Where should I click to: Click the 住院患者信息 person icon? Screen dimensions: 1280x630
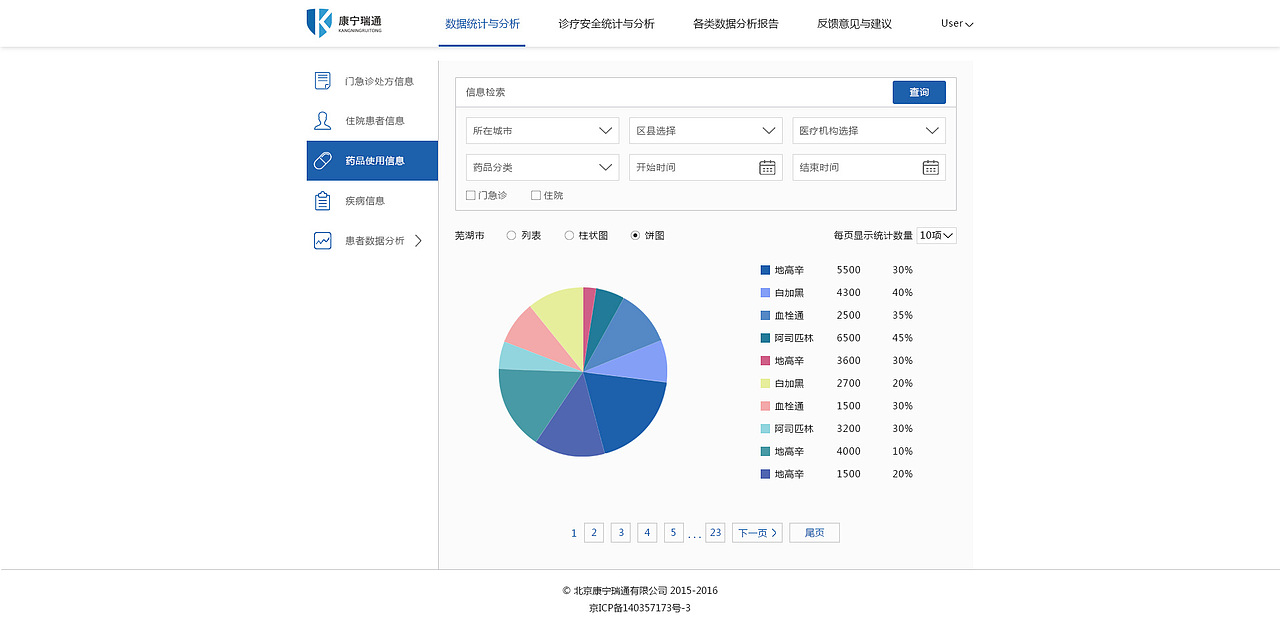pyautogui.click(x=322, y=121)
